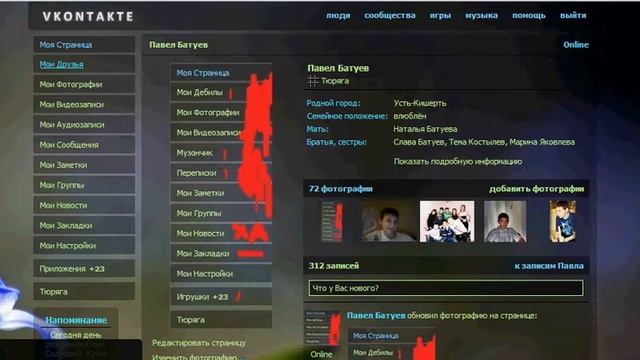
Task: Click the Тюряга status text under name
Action: coord(335,81)
